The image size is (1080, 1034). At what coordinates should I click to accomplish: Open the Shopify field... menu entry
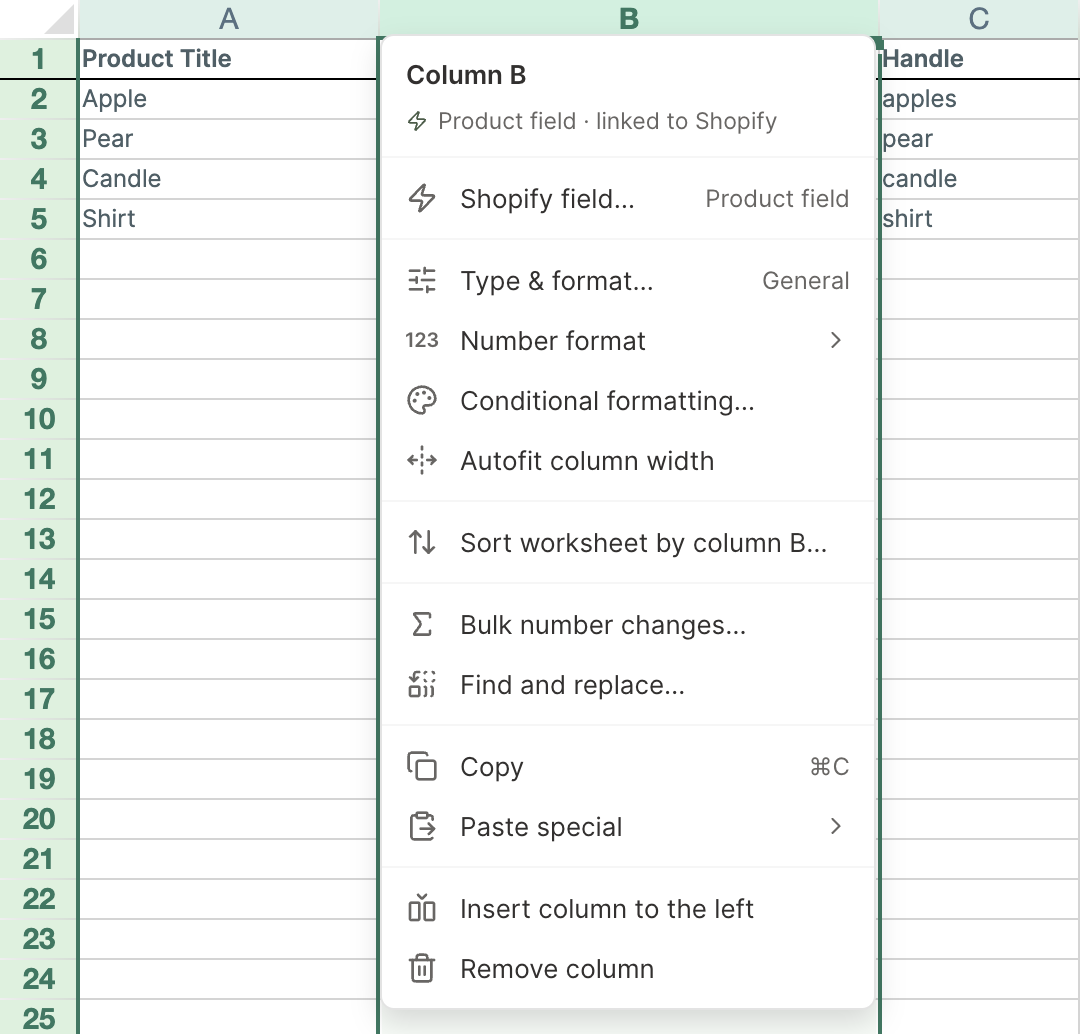[627, 198]
